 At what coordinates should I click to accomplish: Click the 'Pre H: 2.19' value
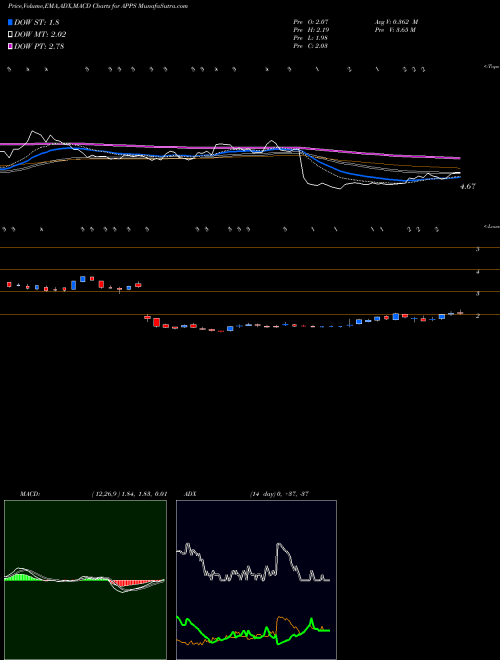pyautogui.click(x=311, y=30)
